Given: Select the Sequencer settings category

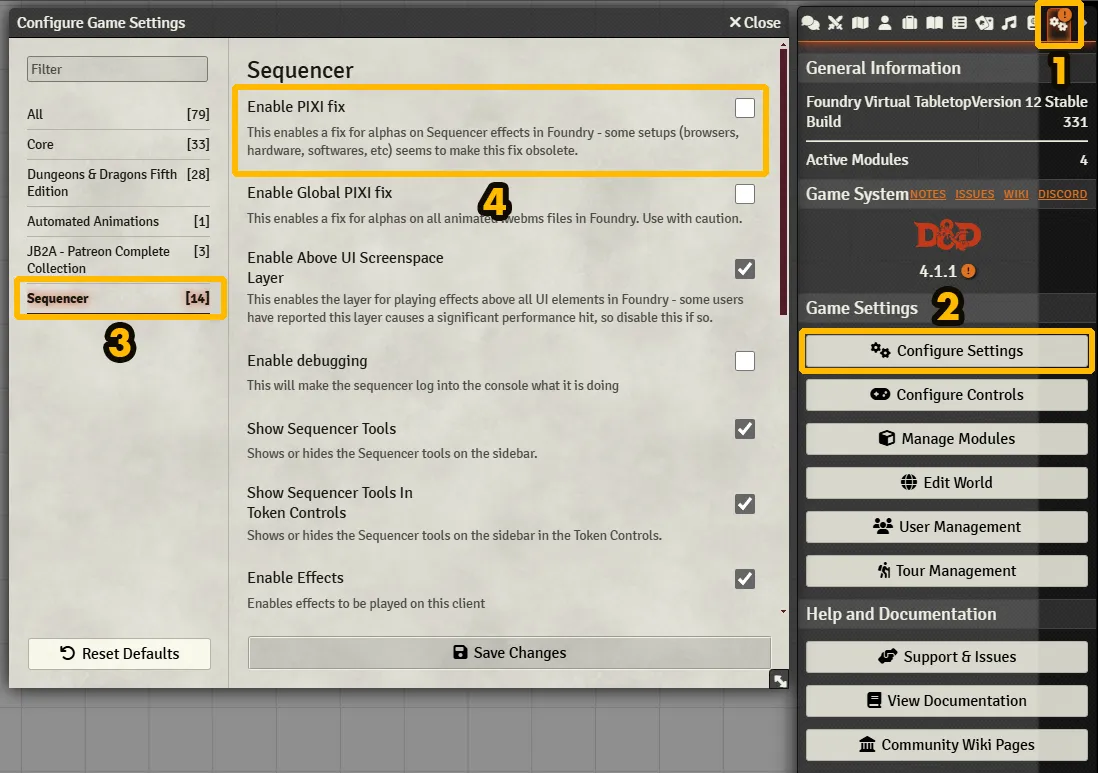Looking at the screenshot, I should tap(118, 298).
